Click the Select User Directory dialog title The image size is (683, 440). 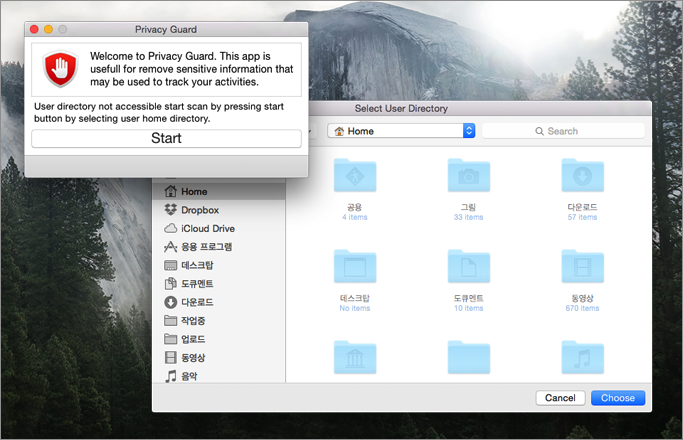(x=401, y=108)
